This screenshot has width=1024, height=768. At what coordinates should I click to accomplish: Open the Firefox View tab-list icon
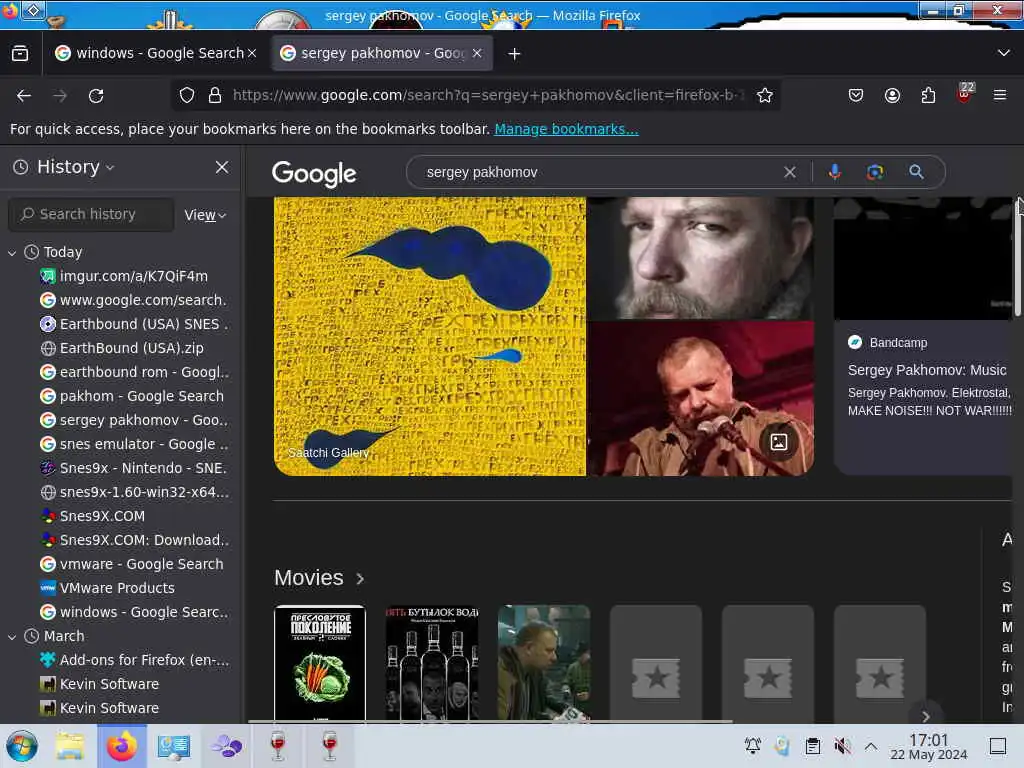tap(20, 54)
